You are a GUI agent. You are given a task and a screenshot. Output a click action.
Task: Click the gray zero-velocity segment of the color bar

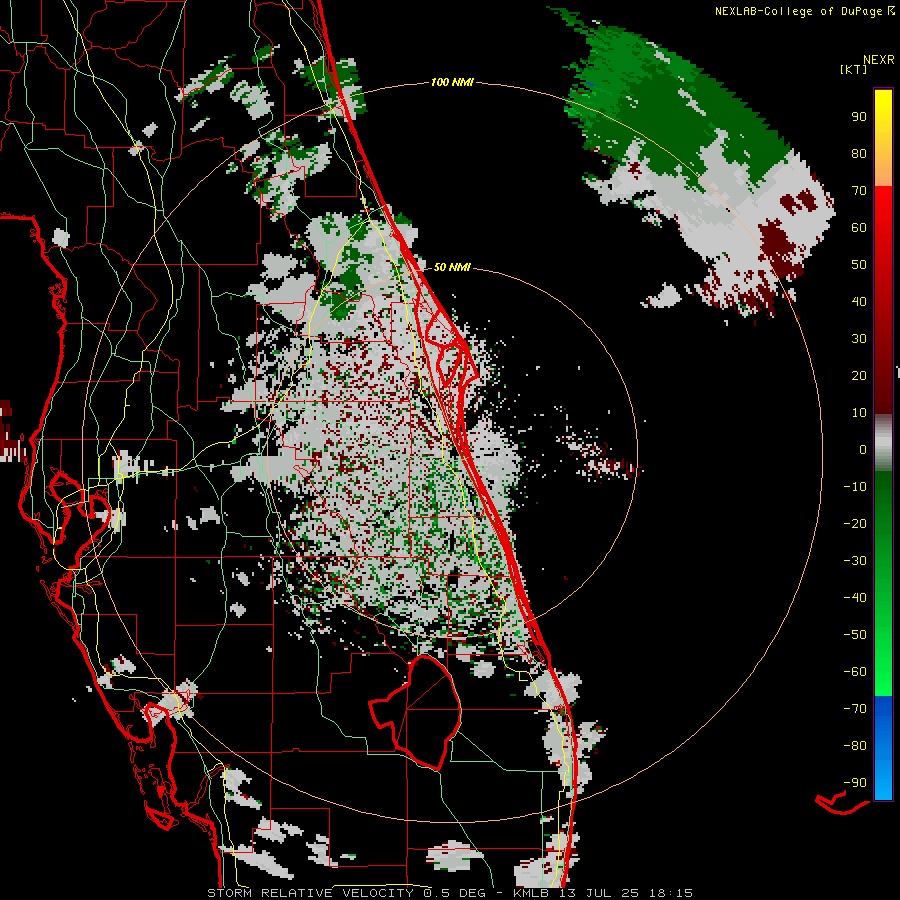pos(883,443)
